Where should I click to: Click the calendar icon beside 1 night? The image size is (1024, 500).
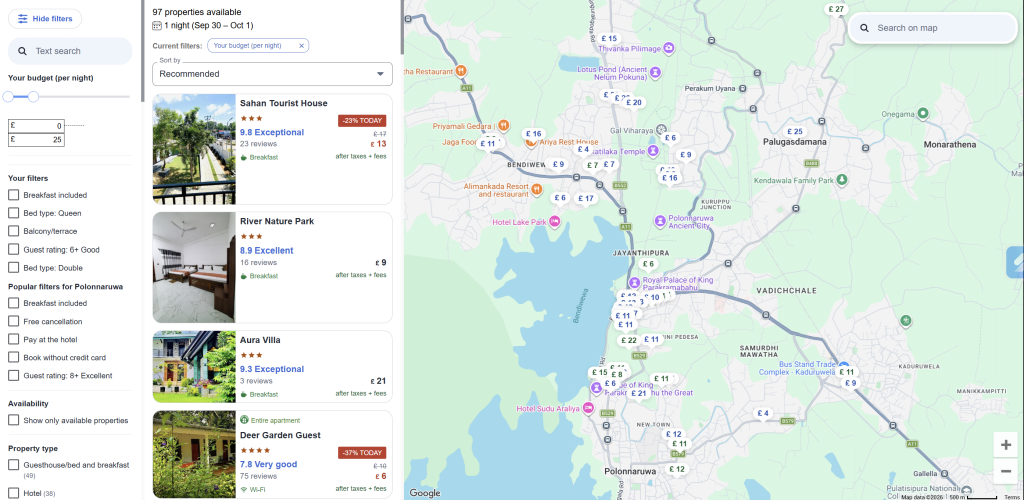[x=157, y=25]
